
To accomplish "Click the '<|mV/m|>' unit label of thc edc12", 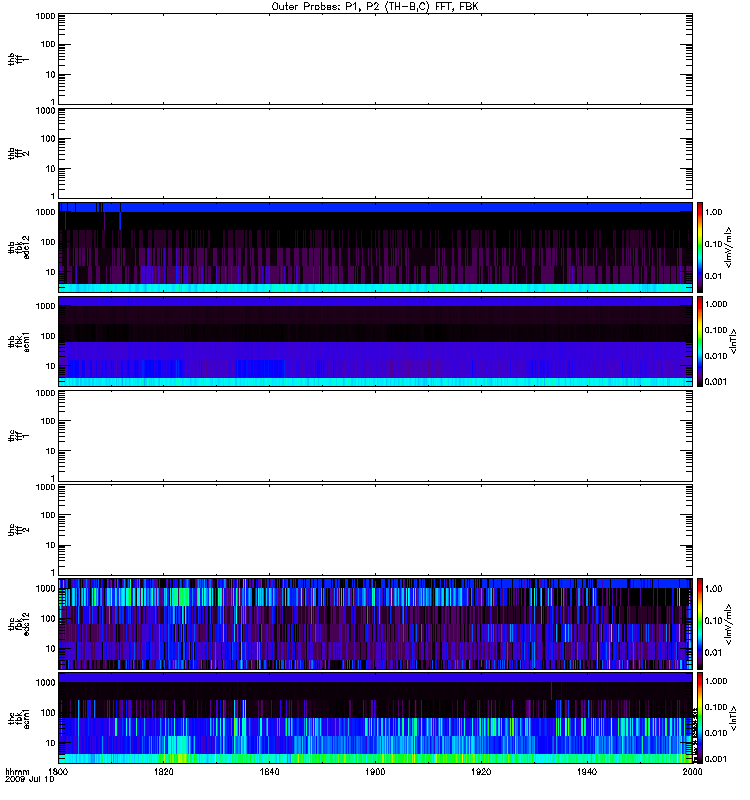I will pyautogui.click(x=729, y=624).
